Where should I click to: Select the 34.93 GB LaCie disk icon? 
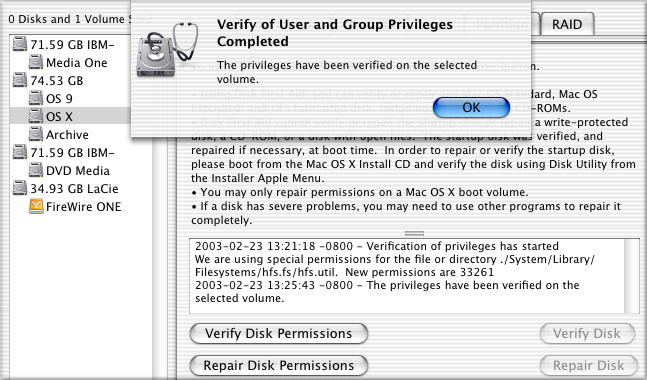tap(20, 188)
